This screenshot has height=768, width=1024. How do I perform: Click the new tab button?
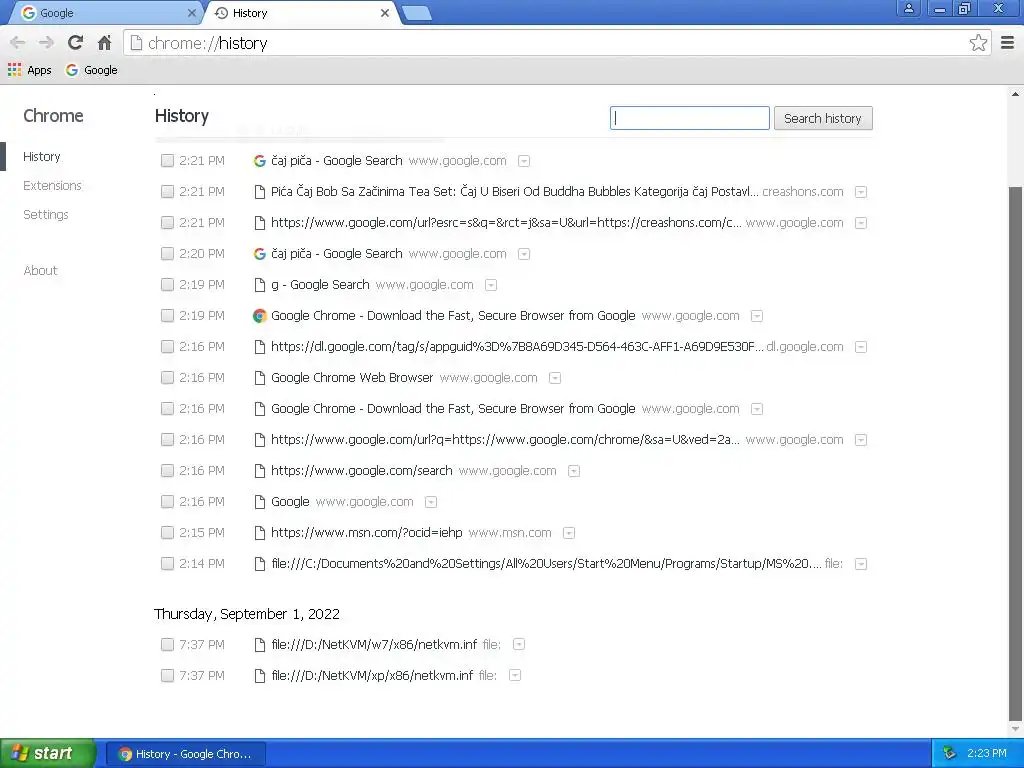coord(416,13)
